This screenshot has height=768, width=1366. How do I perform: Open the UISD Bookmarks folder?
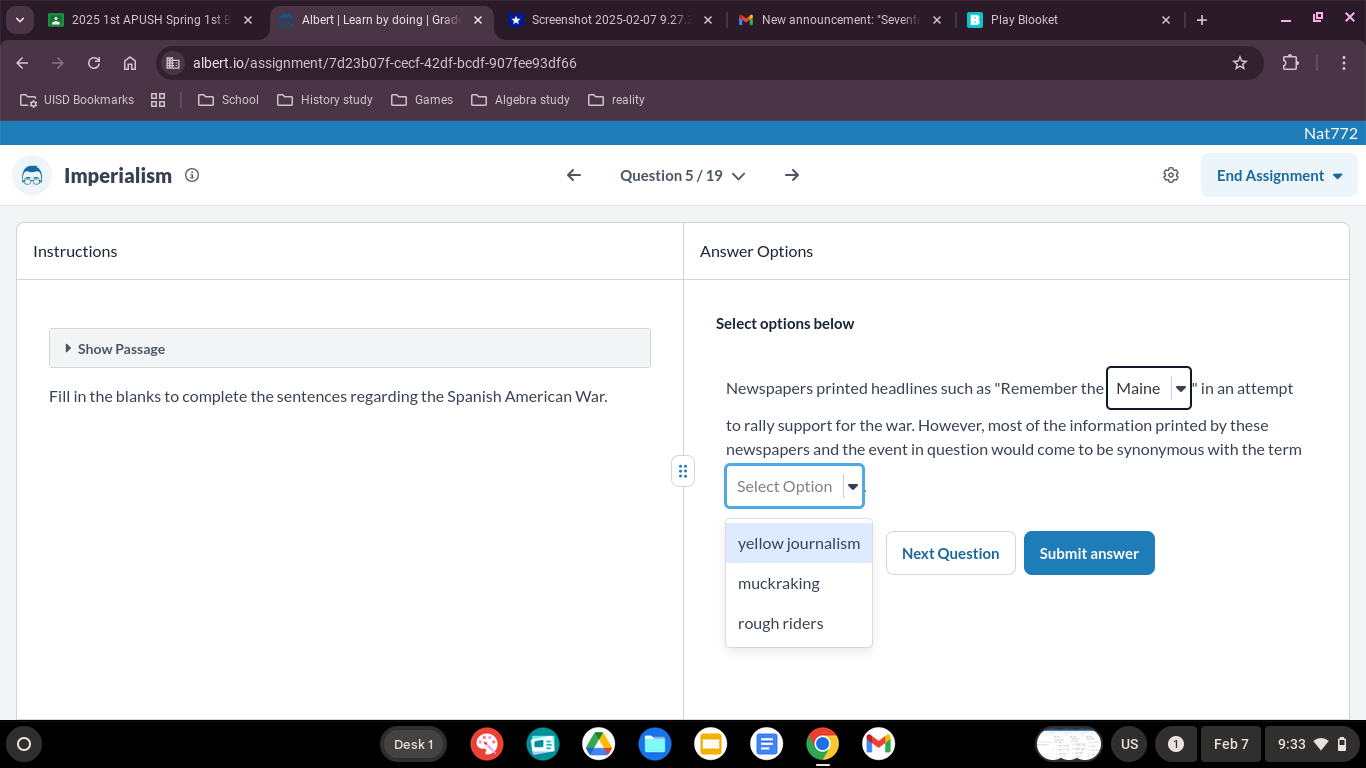(77, 100)
